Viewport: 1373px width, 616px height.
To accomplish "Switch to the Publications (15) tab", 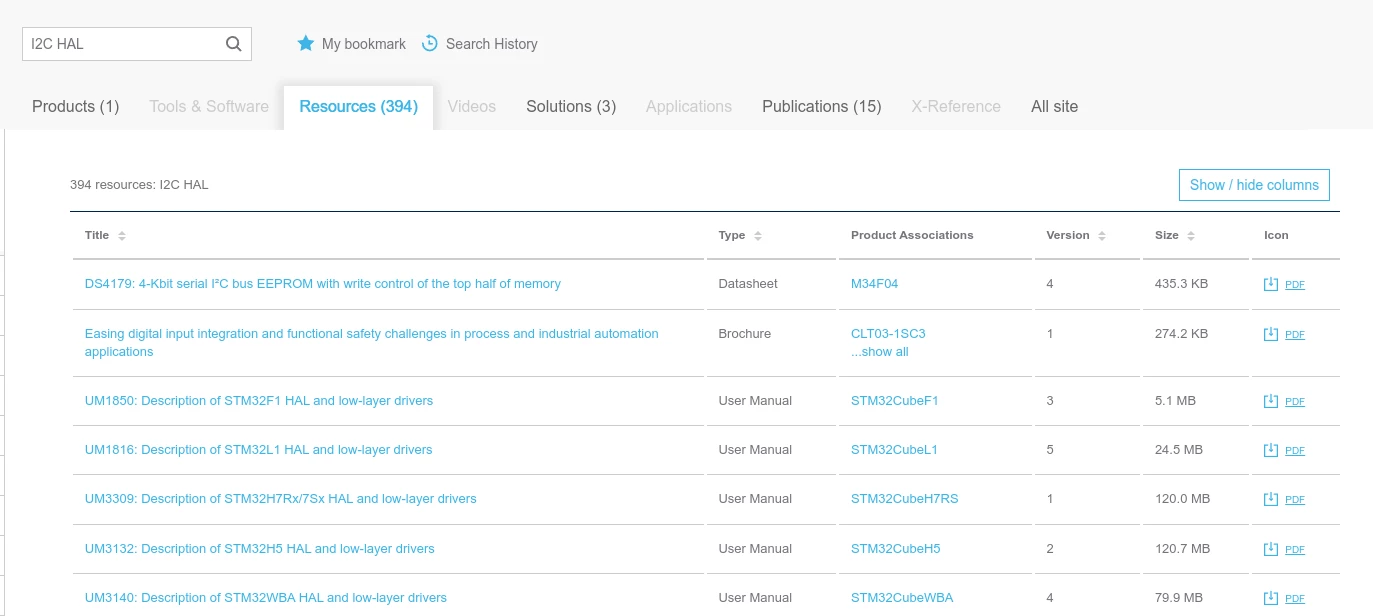I will pyautogui.click(x=822, y=106).
